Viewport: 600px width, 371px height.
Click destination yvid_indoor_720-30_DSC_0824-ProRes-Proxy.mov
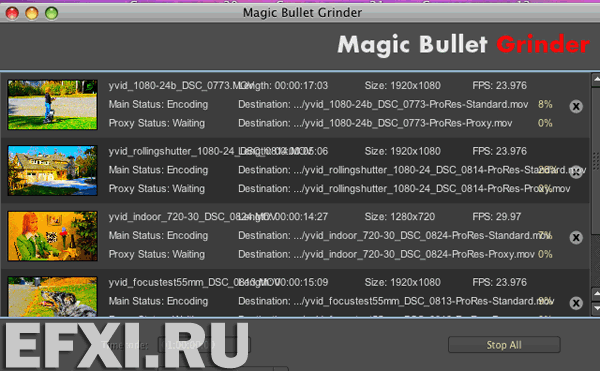(386, 254)
